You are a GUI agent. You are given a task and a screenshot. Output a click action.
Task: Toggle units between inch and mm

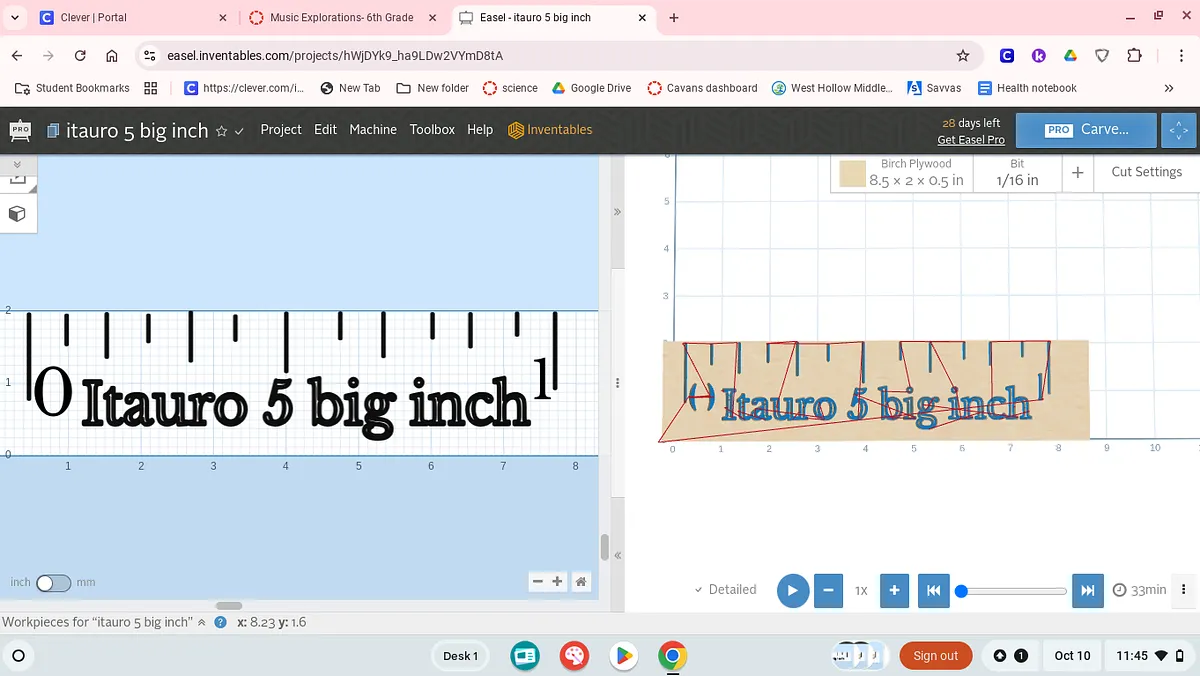pos(53,583)
